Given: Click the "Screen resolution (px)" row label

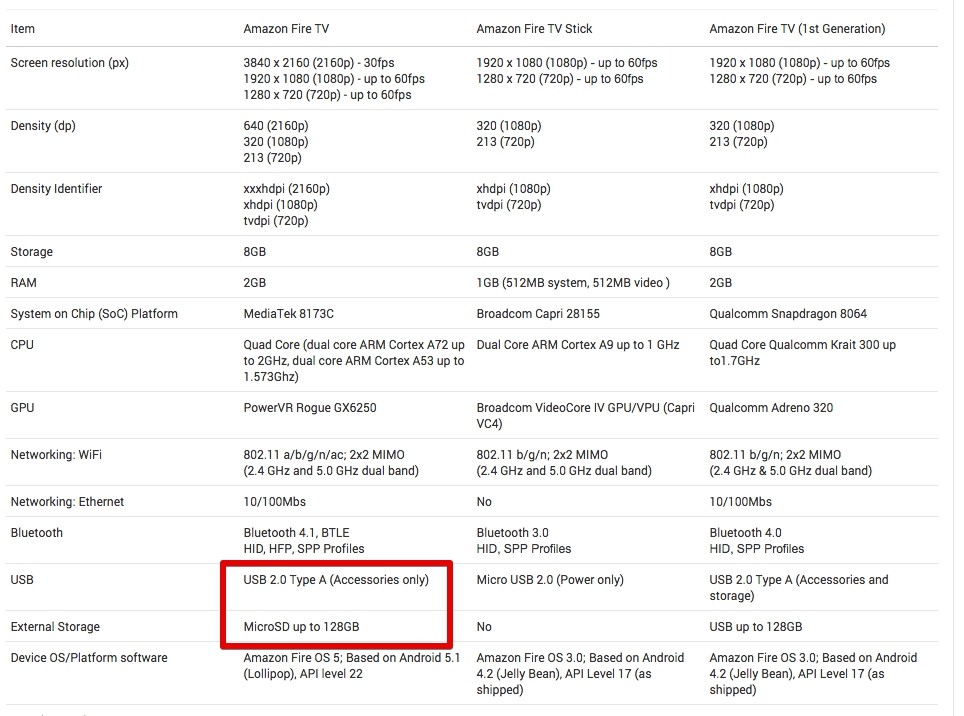Looking at the screenshot, I should point(70,63).
